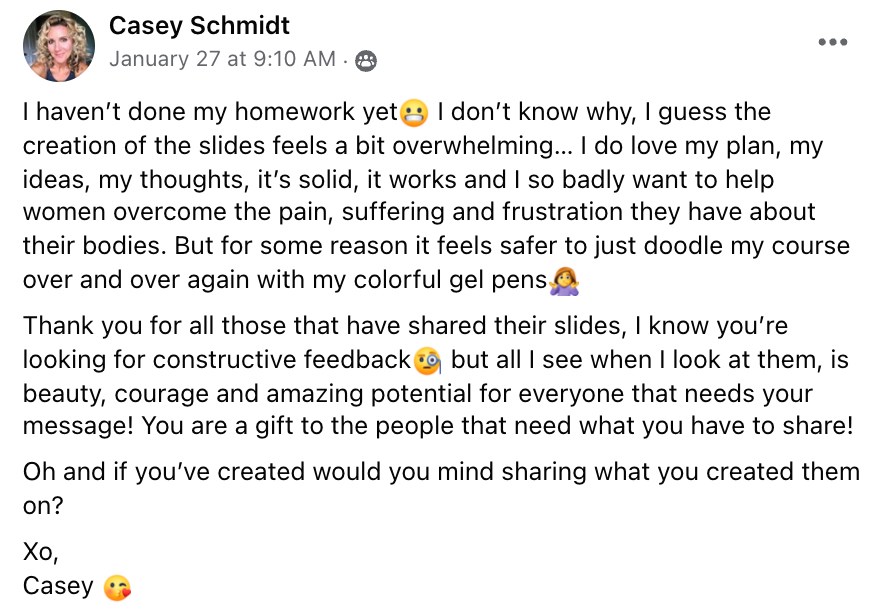
Task: Click the grimacing face emoji after 'yet'
Action: point(414,113)
